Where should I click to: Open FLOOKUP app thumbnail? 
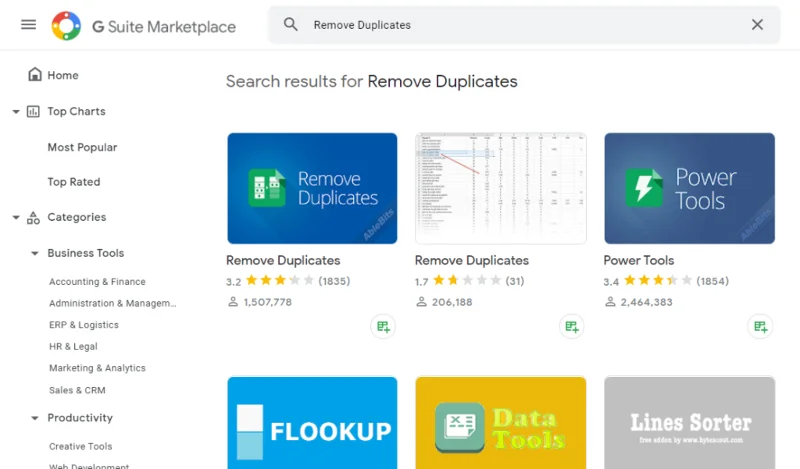(x=312, y=423)
